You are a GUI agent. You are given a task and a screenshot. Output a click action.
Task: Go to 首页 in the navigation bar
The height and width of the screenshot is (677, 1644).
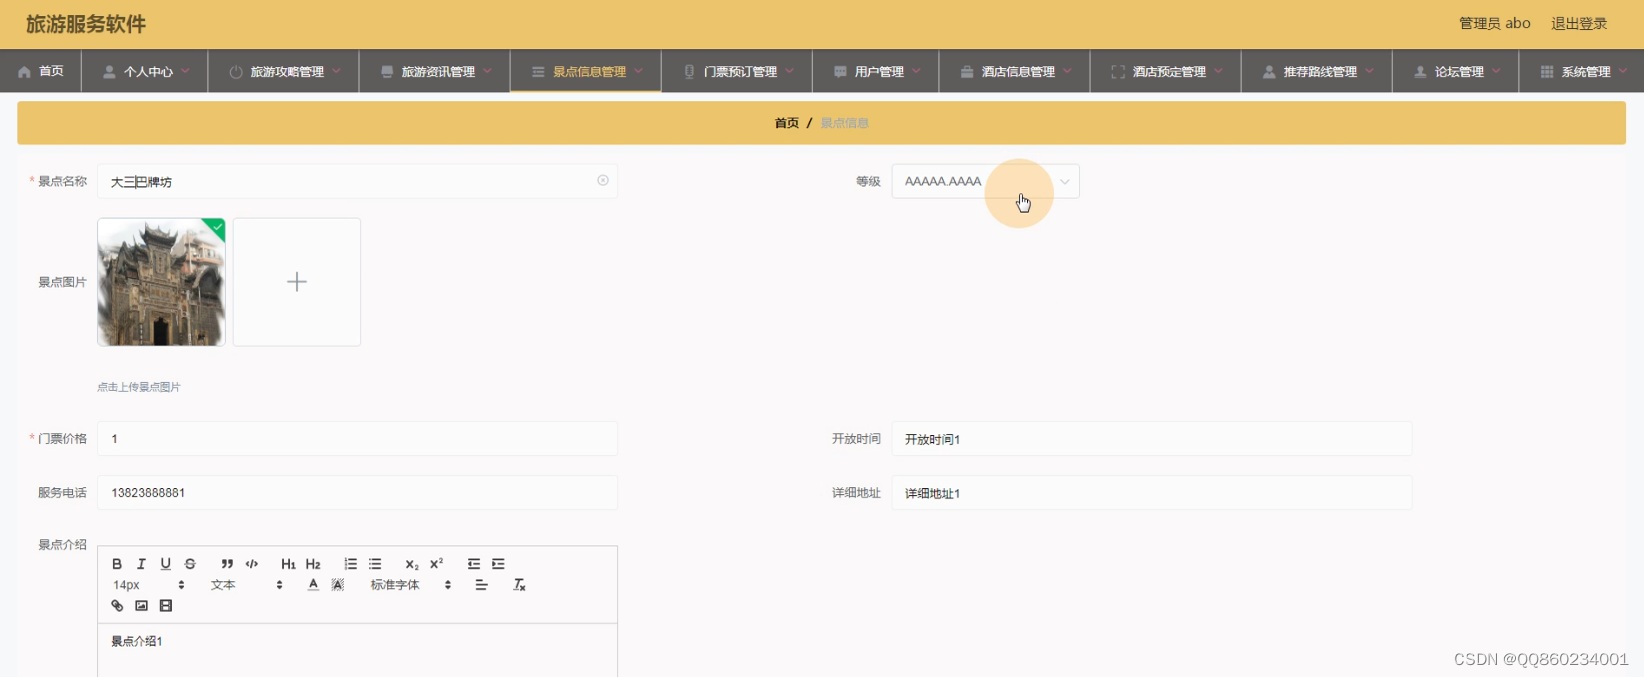tap(41, 72)
